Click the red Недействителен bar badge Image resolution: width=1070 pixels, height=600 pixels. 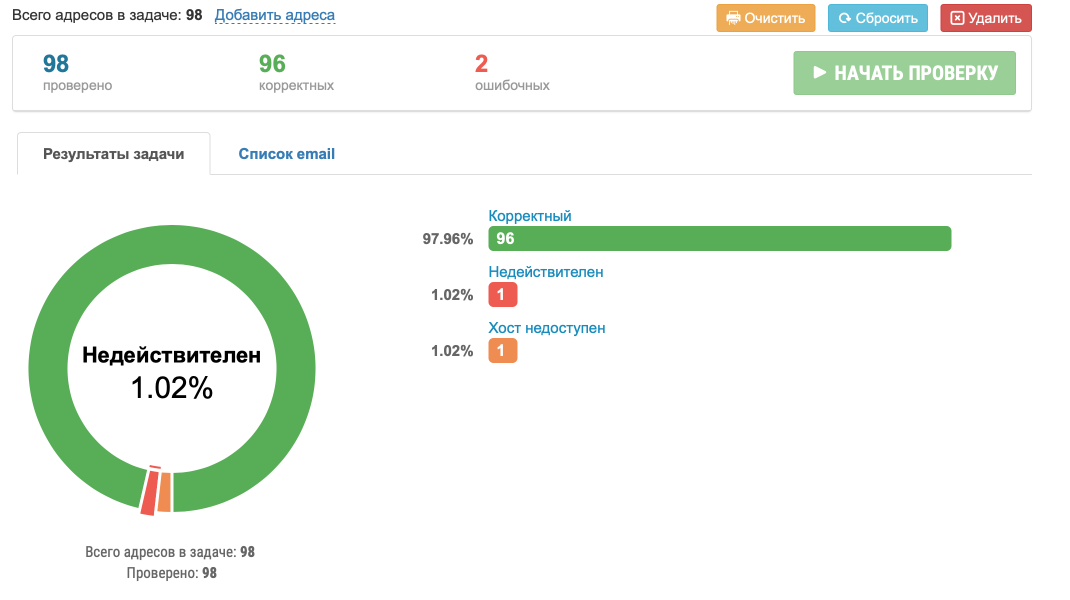click(503, 295)
